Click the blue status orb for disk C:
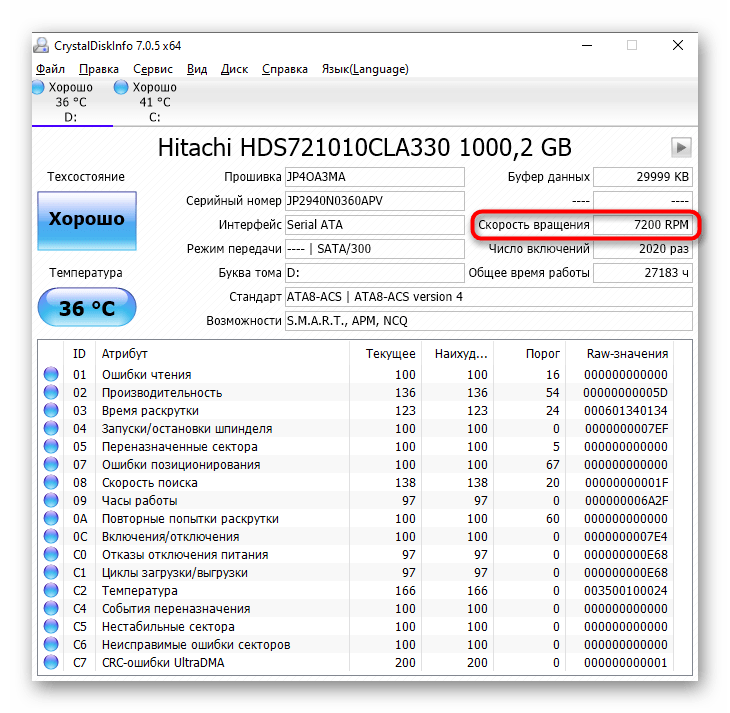 pyautogui.click(x=121, y=87)
